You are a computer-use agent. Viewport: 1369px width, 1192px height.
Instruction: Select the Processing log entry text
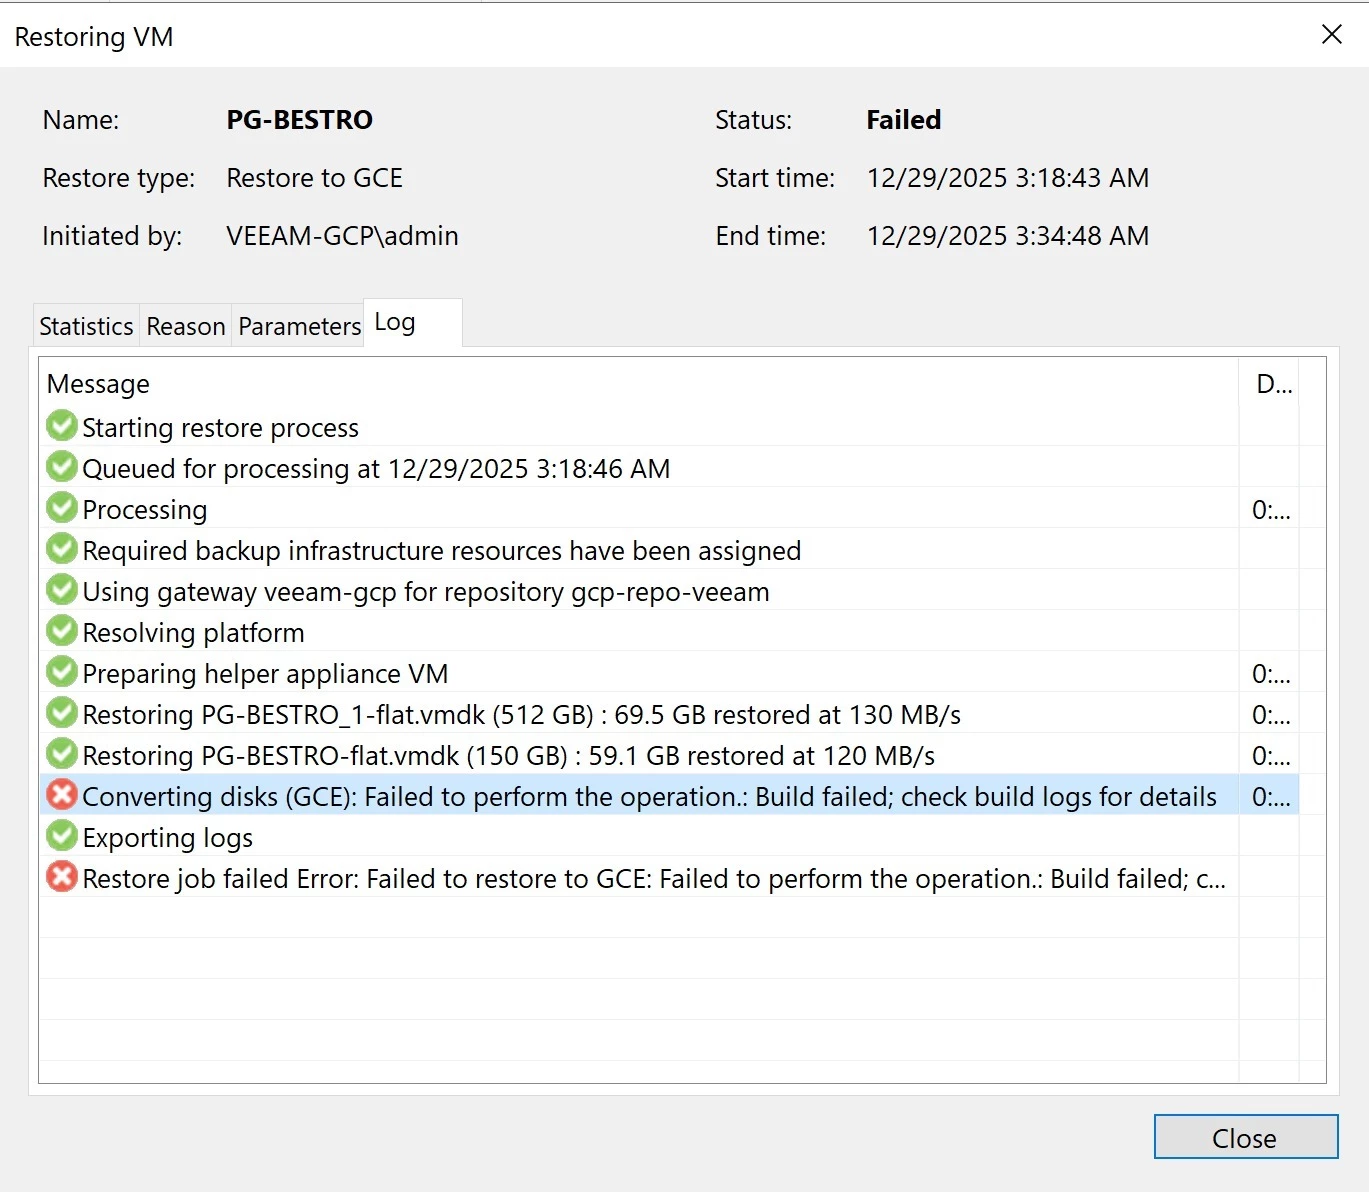point(145,510)
